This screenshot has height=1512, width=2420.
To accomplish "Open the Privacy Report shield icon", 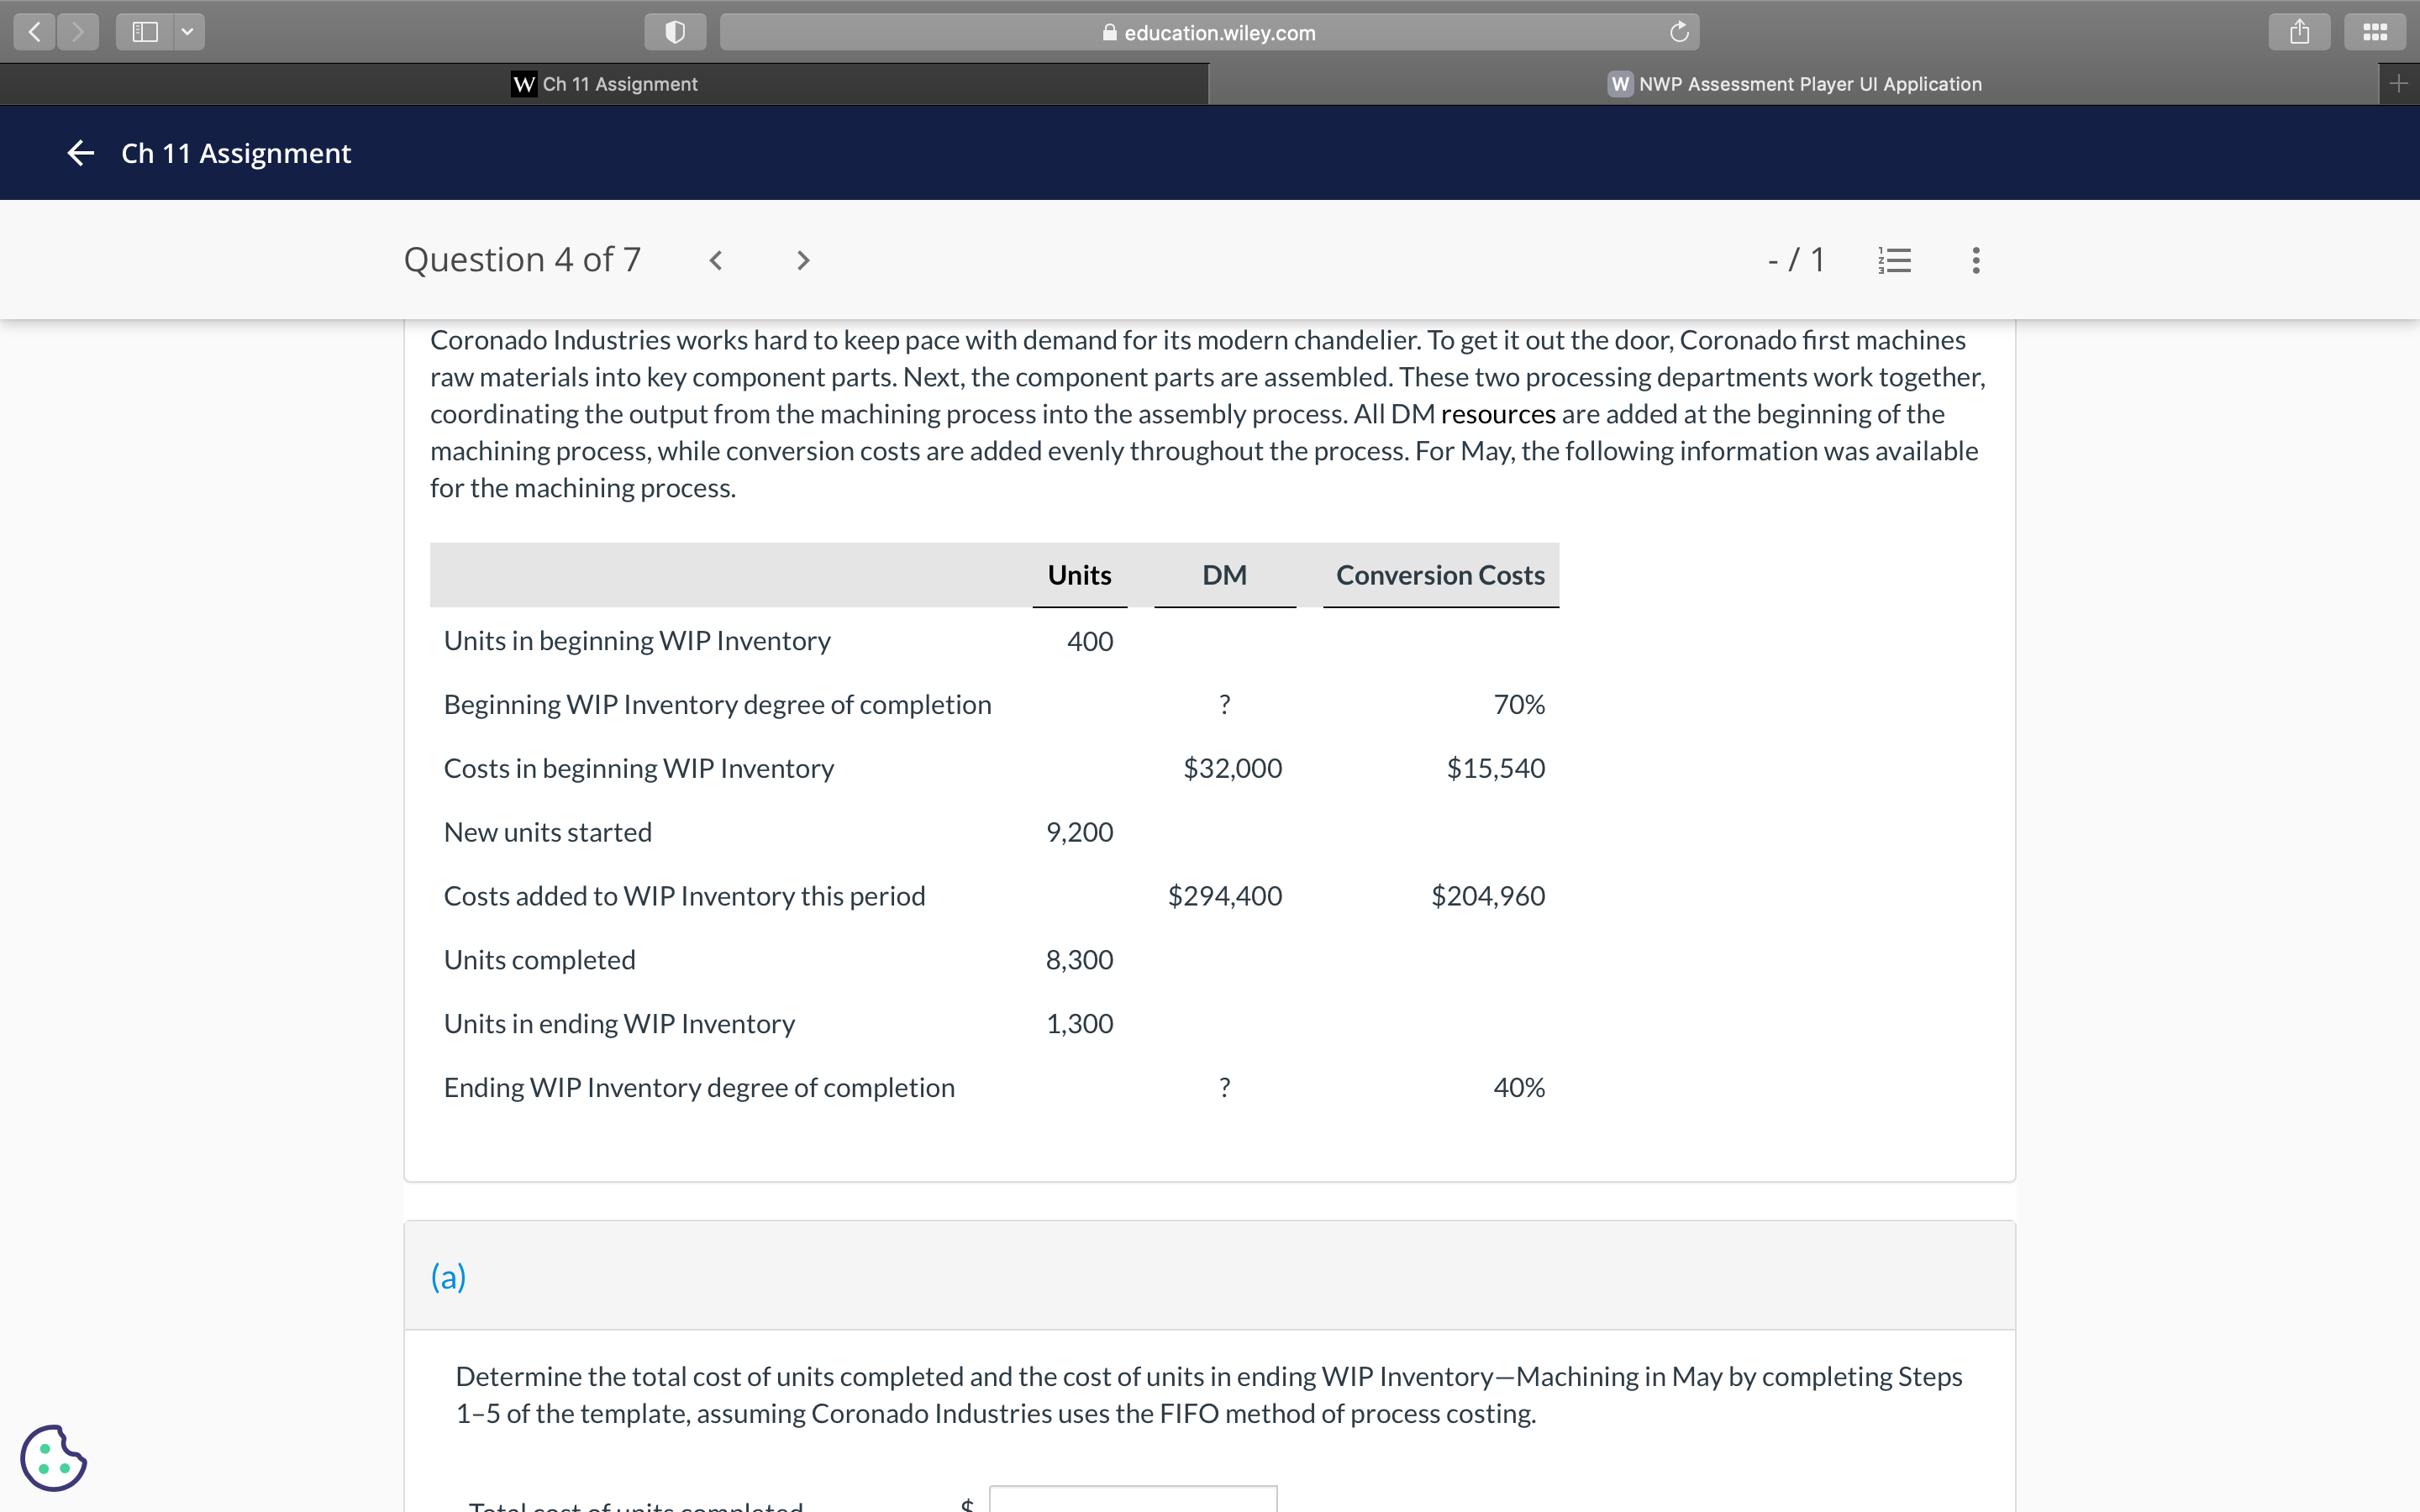I will [x=674, y=31].
